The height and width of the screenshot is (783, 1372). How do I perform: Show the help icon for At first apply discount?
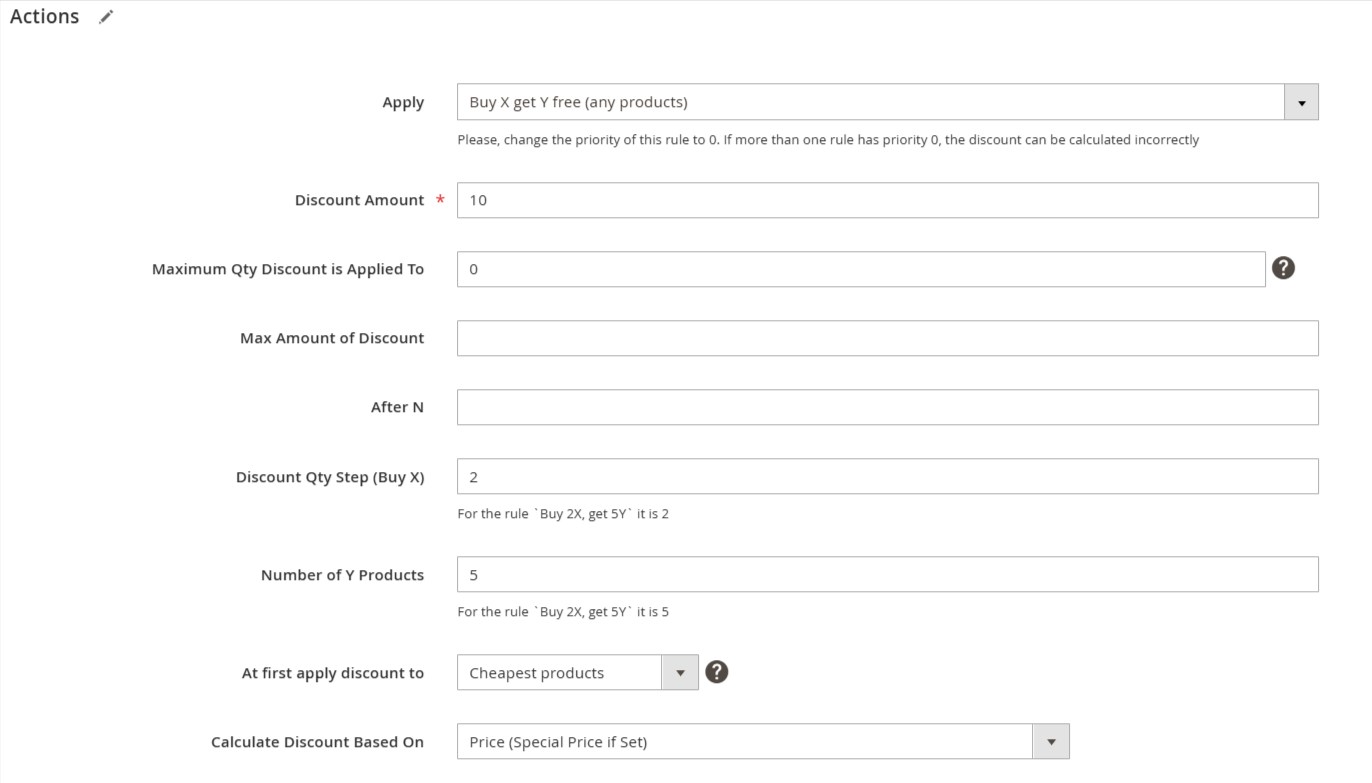click(716, 672)
